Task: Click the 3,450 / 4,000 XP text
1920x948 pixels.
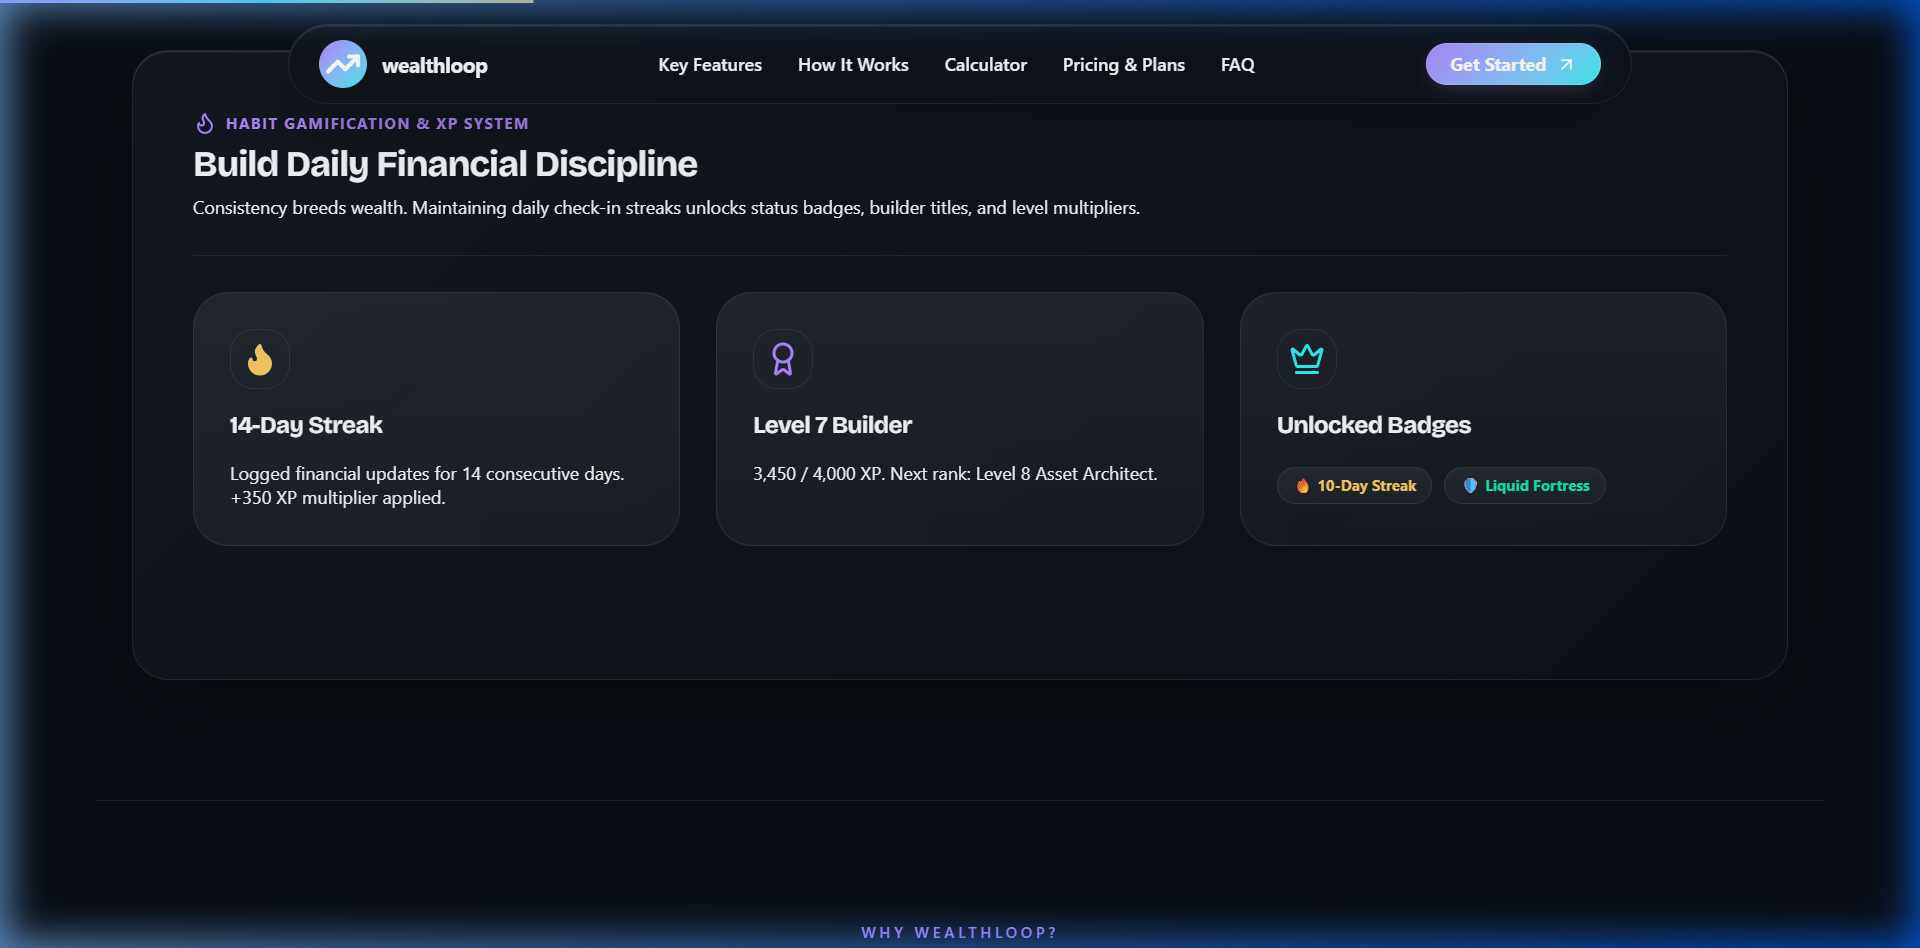Action: click(817, 474)
